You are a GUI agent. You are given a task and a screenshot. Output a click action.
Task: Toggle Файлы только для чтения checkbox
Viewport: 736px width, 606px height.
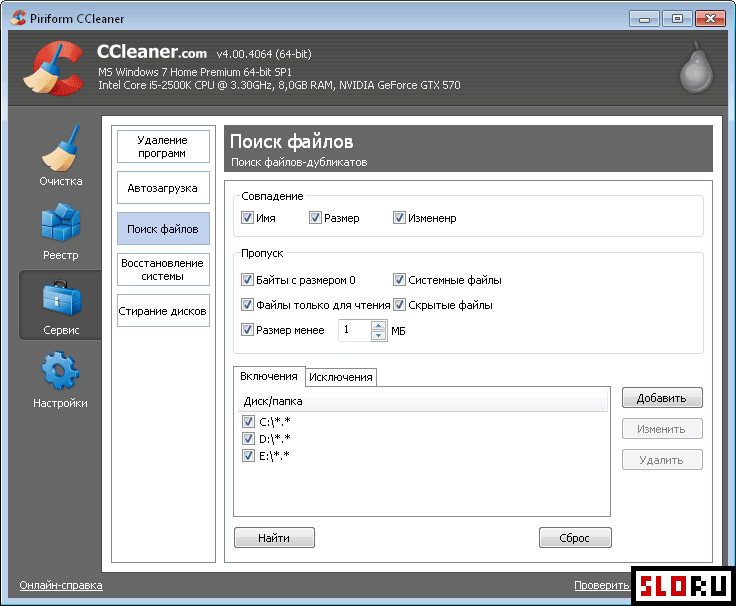[247, 305]
